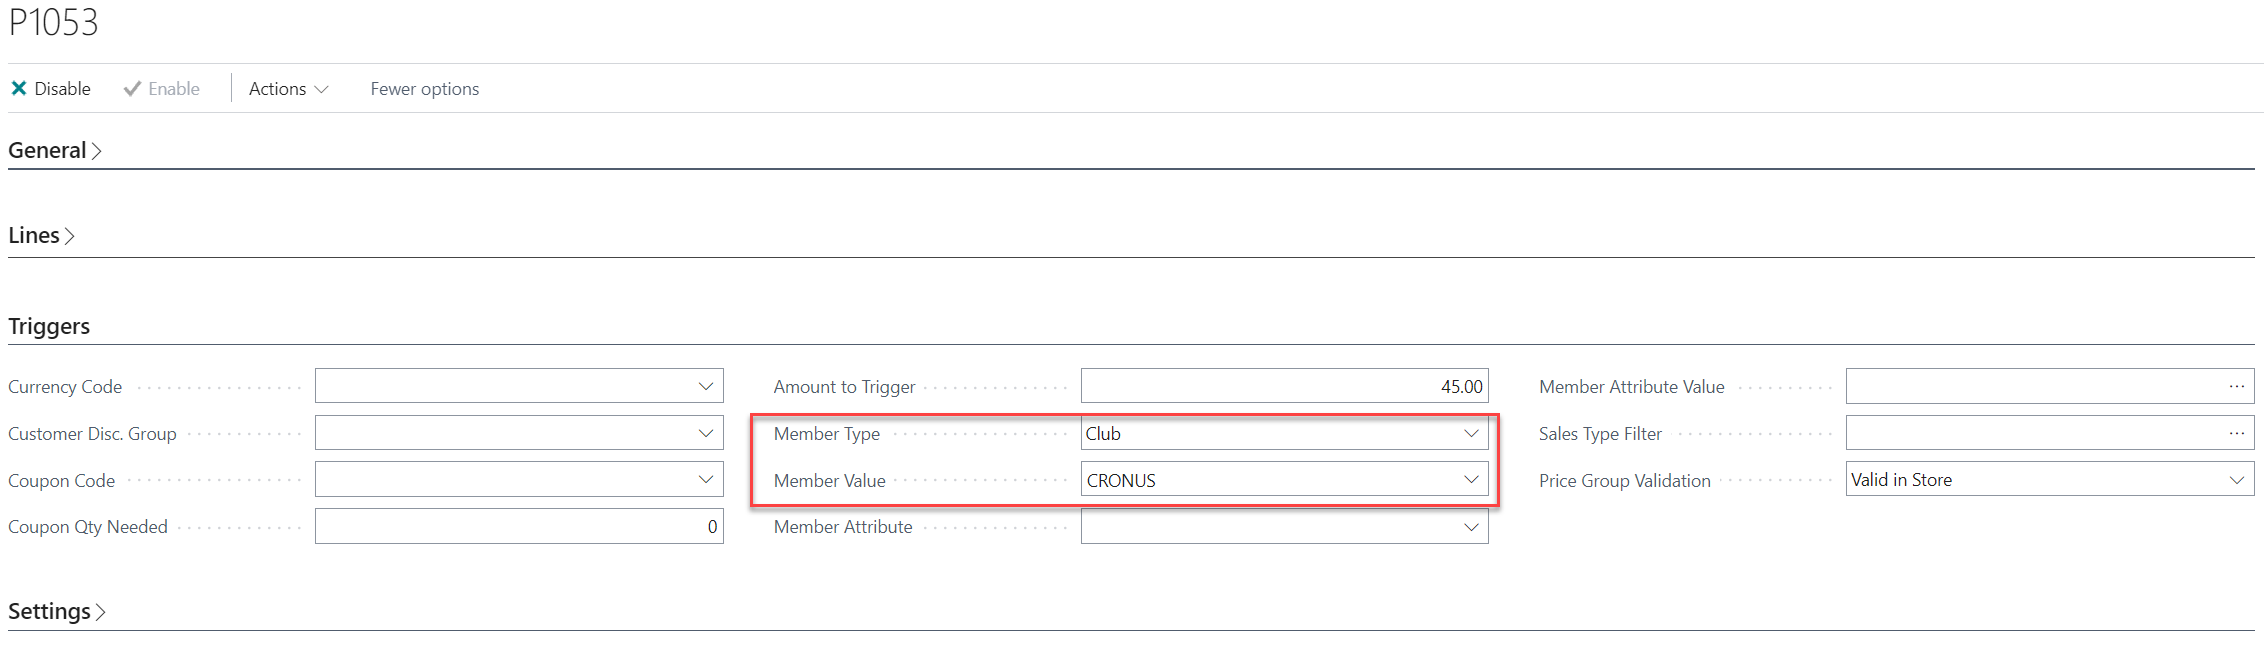
Task: Expand the Settings section
Action: [x=57, y=611]
